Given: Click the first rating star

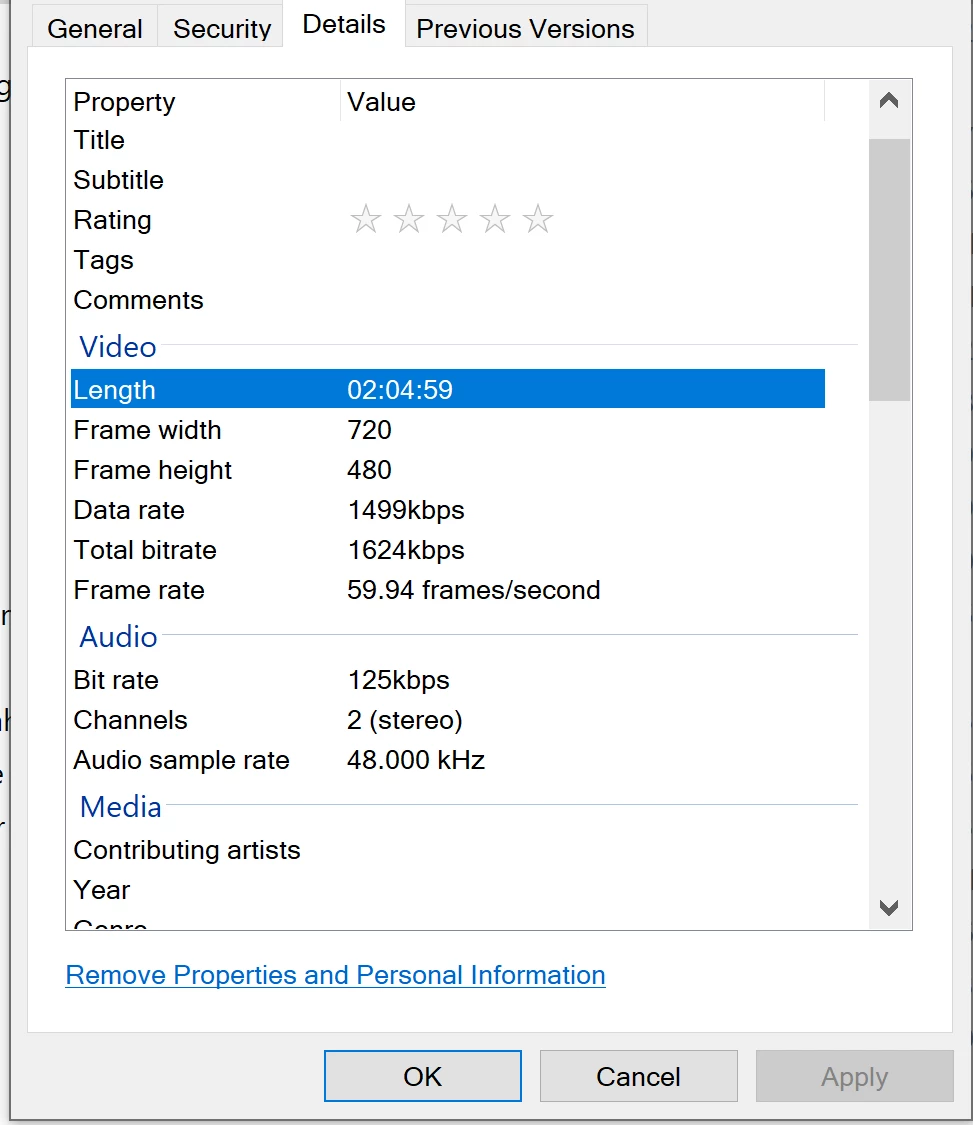Looking at the screenshot, I should [366, 219].
